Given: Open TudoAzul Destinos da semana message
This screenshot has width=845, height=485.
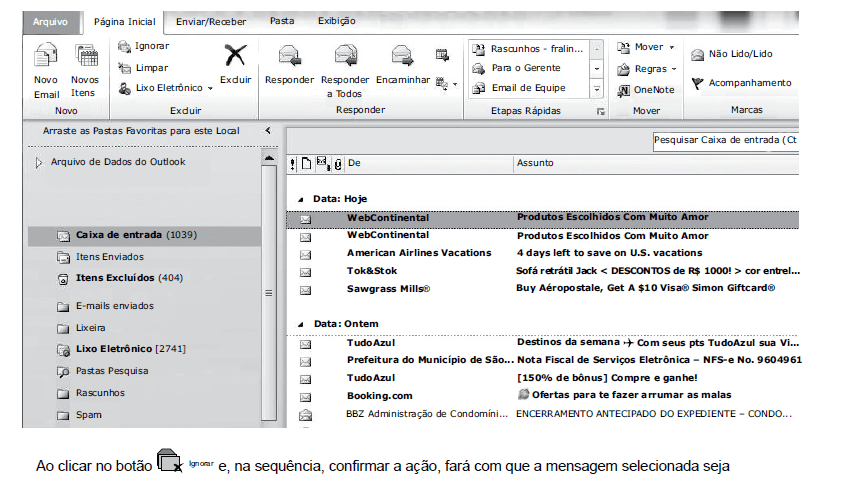Looking at the screenshot, I should [x=543, y=343].
